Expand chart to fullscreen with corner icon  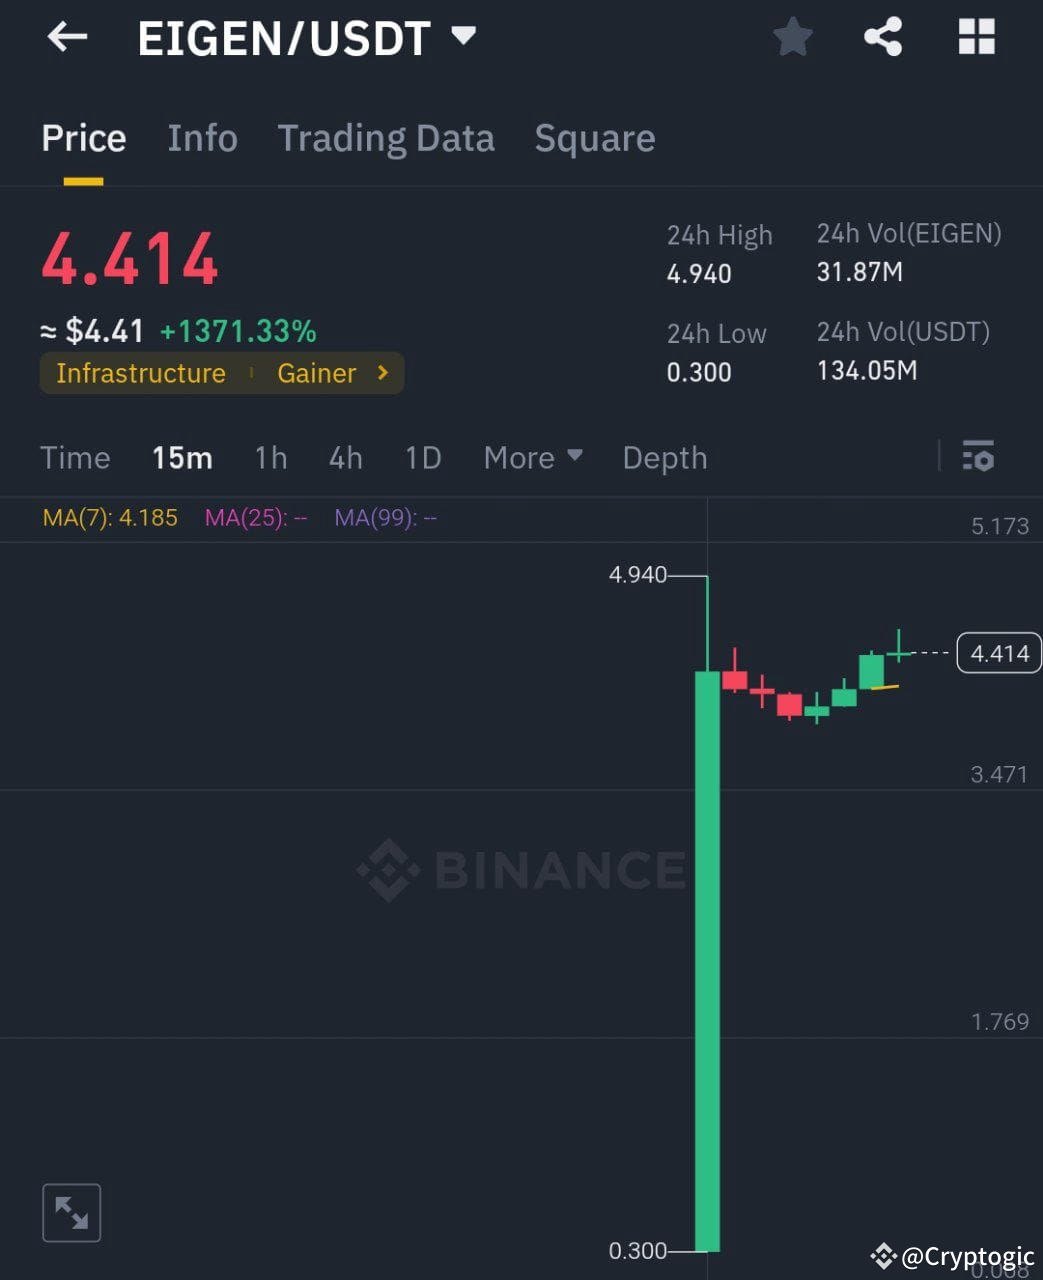pyautogui.click(x=71, y=1211)
